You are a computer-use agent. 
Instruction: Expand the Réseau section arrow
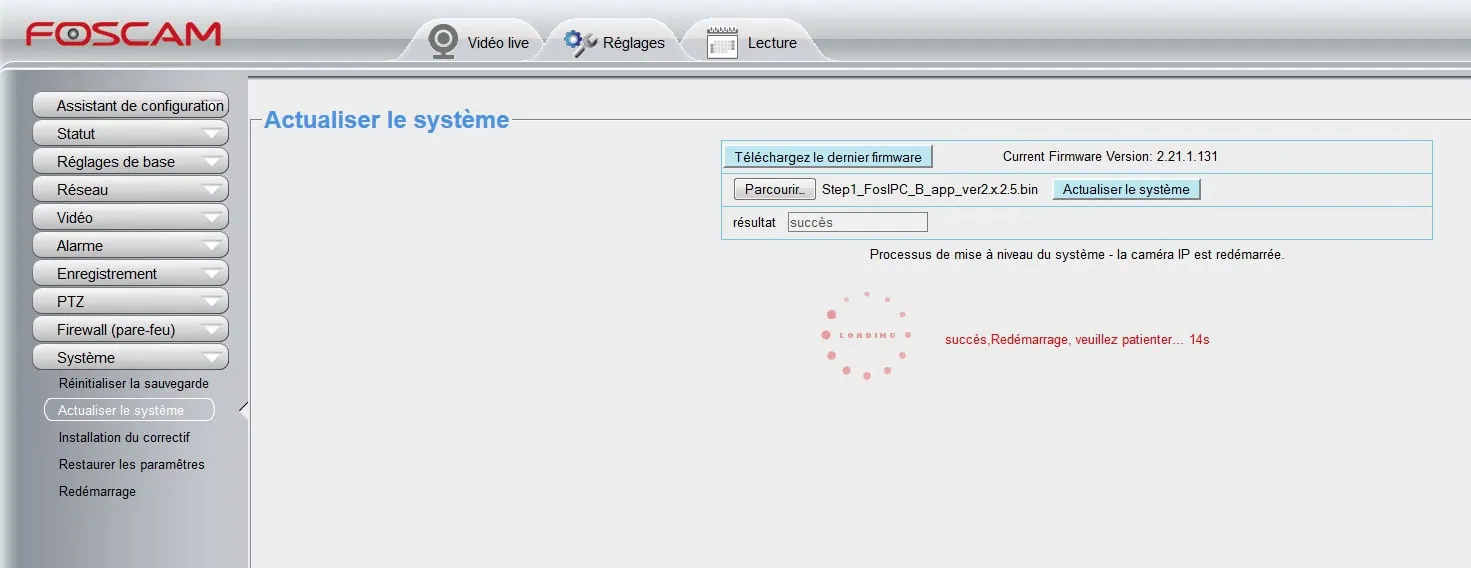[212, 190]
